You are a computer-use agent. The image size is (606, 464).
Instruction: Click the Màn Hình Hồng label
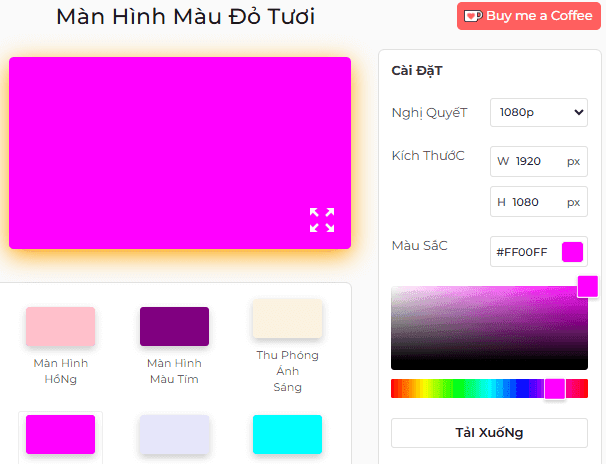click(x=61, y=371)
